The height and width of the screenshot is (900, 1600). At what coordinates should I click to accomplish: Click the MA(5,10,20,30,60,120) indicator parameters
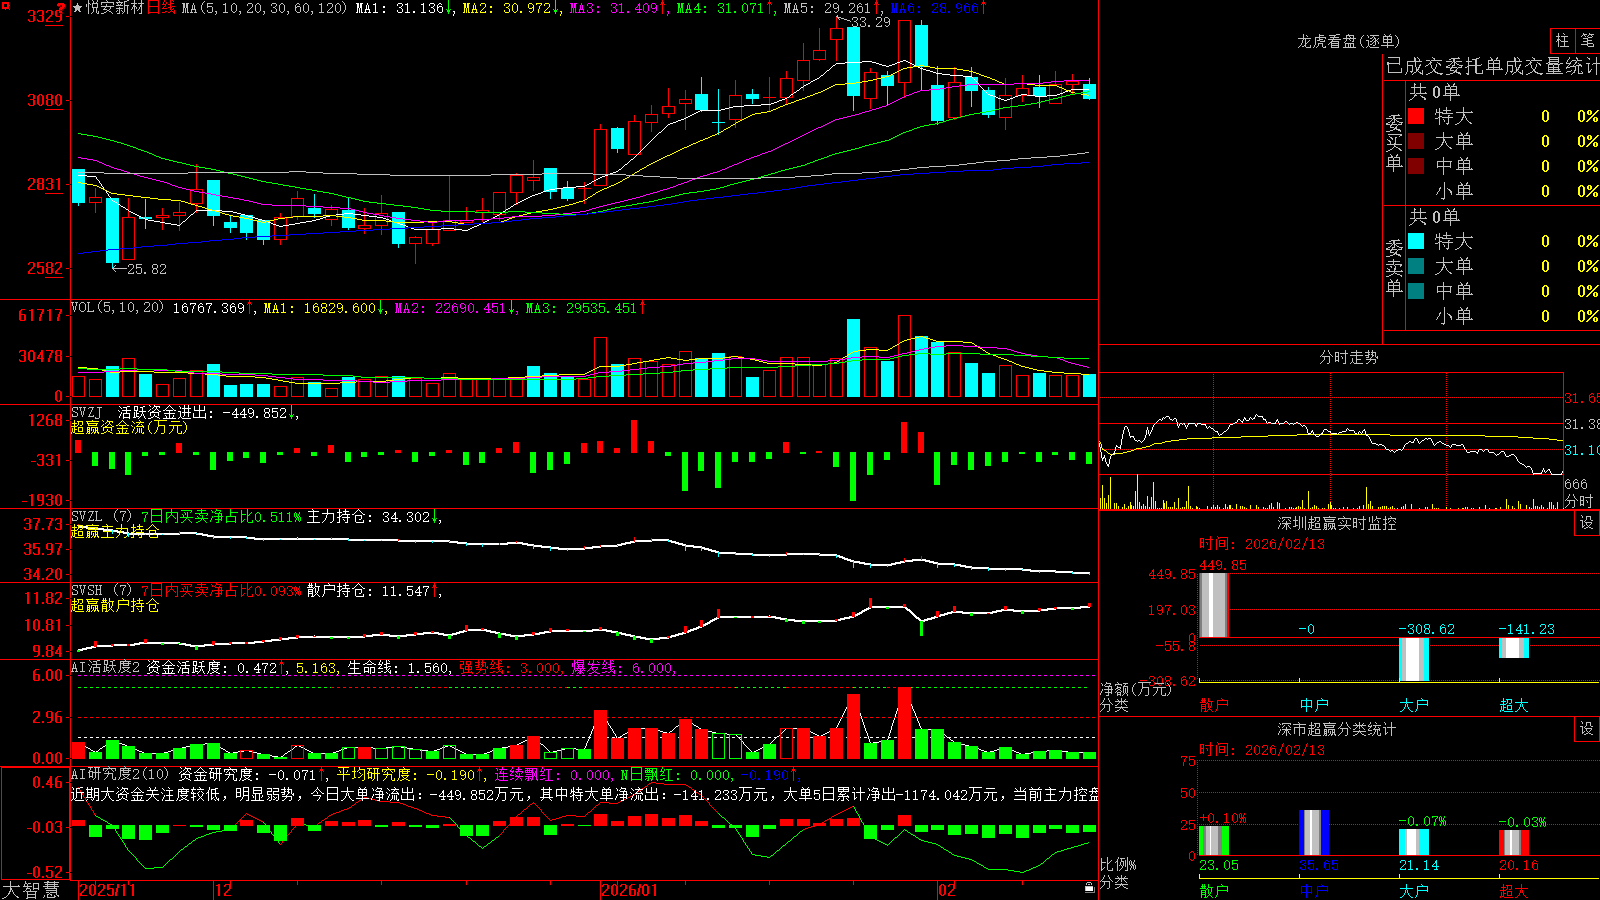tap(264, 8)
